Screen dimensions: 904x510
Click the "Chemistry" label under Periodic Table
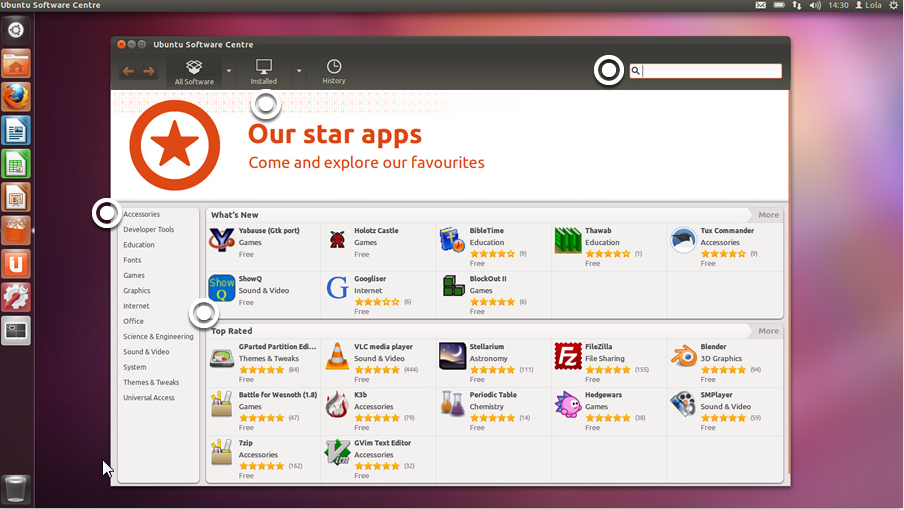[x=487, y=407]
